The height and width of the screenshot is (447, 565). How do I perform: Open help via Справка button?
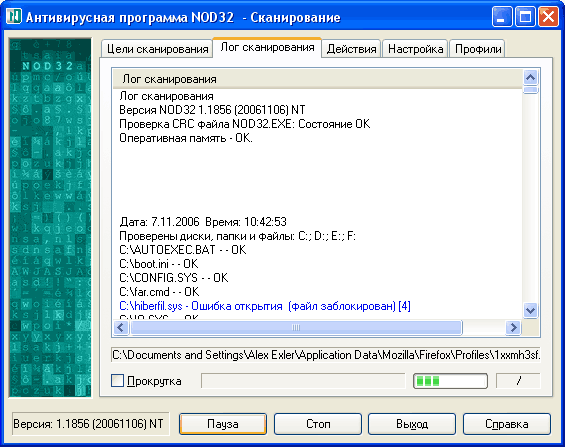point(507,424)
